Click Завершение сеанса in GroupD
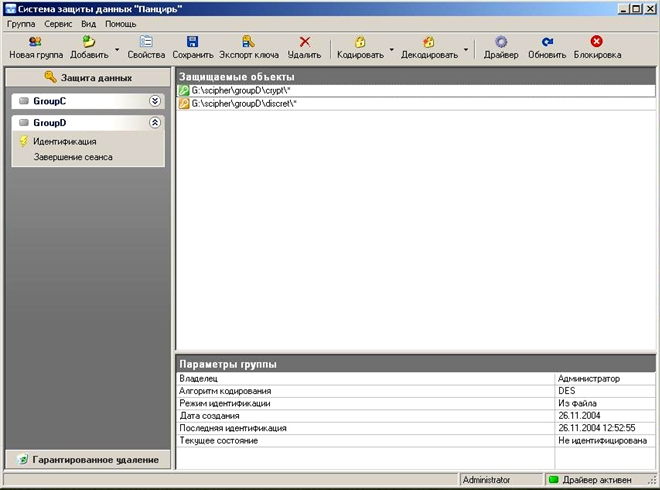 [72, 157]
